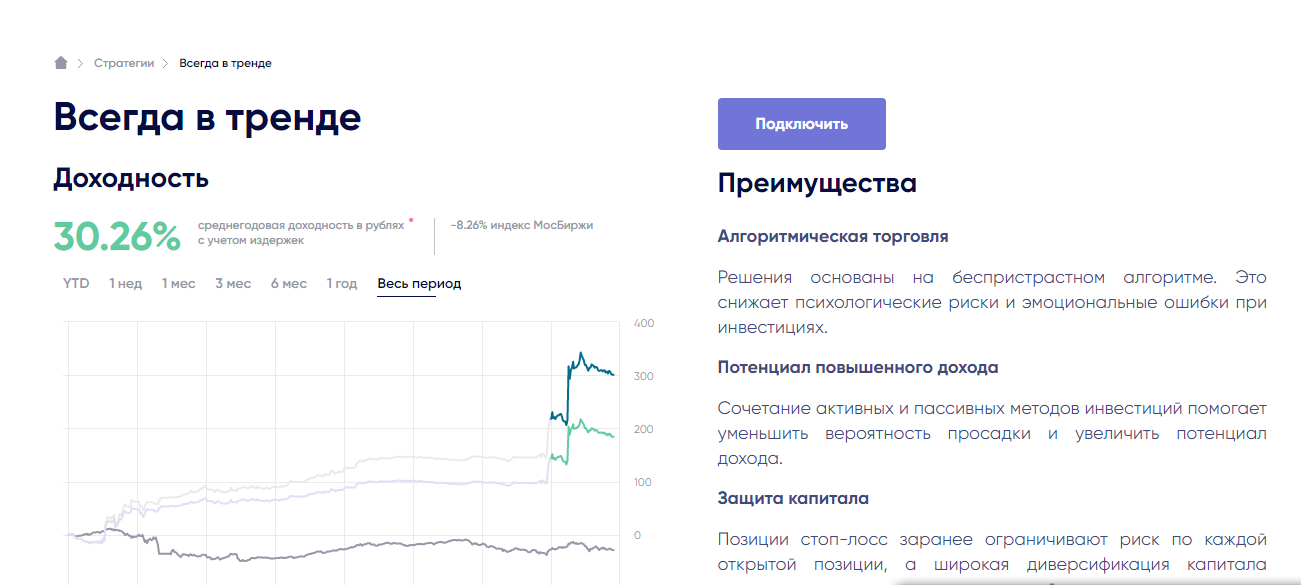Click the Алгоритмическая торговля subheading
The image size is (1301, 585).
(833, 237)
